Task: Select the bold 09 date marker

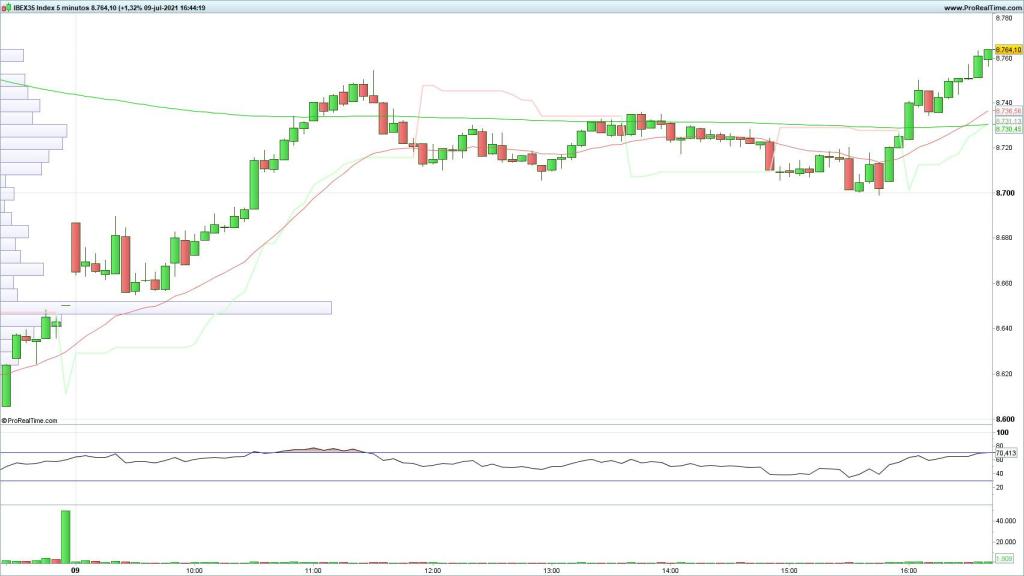Action: click(75, 571)
